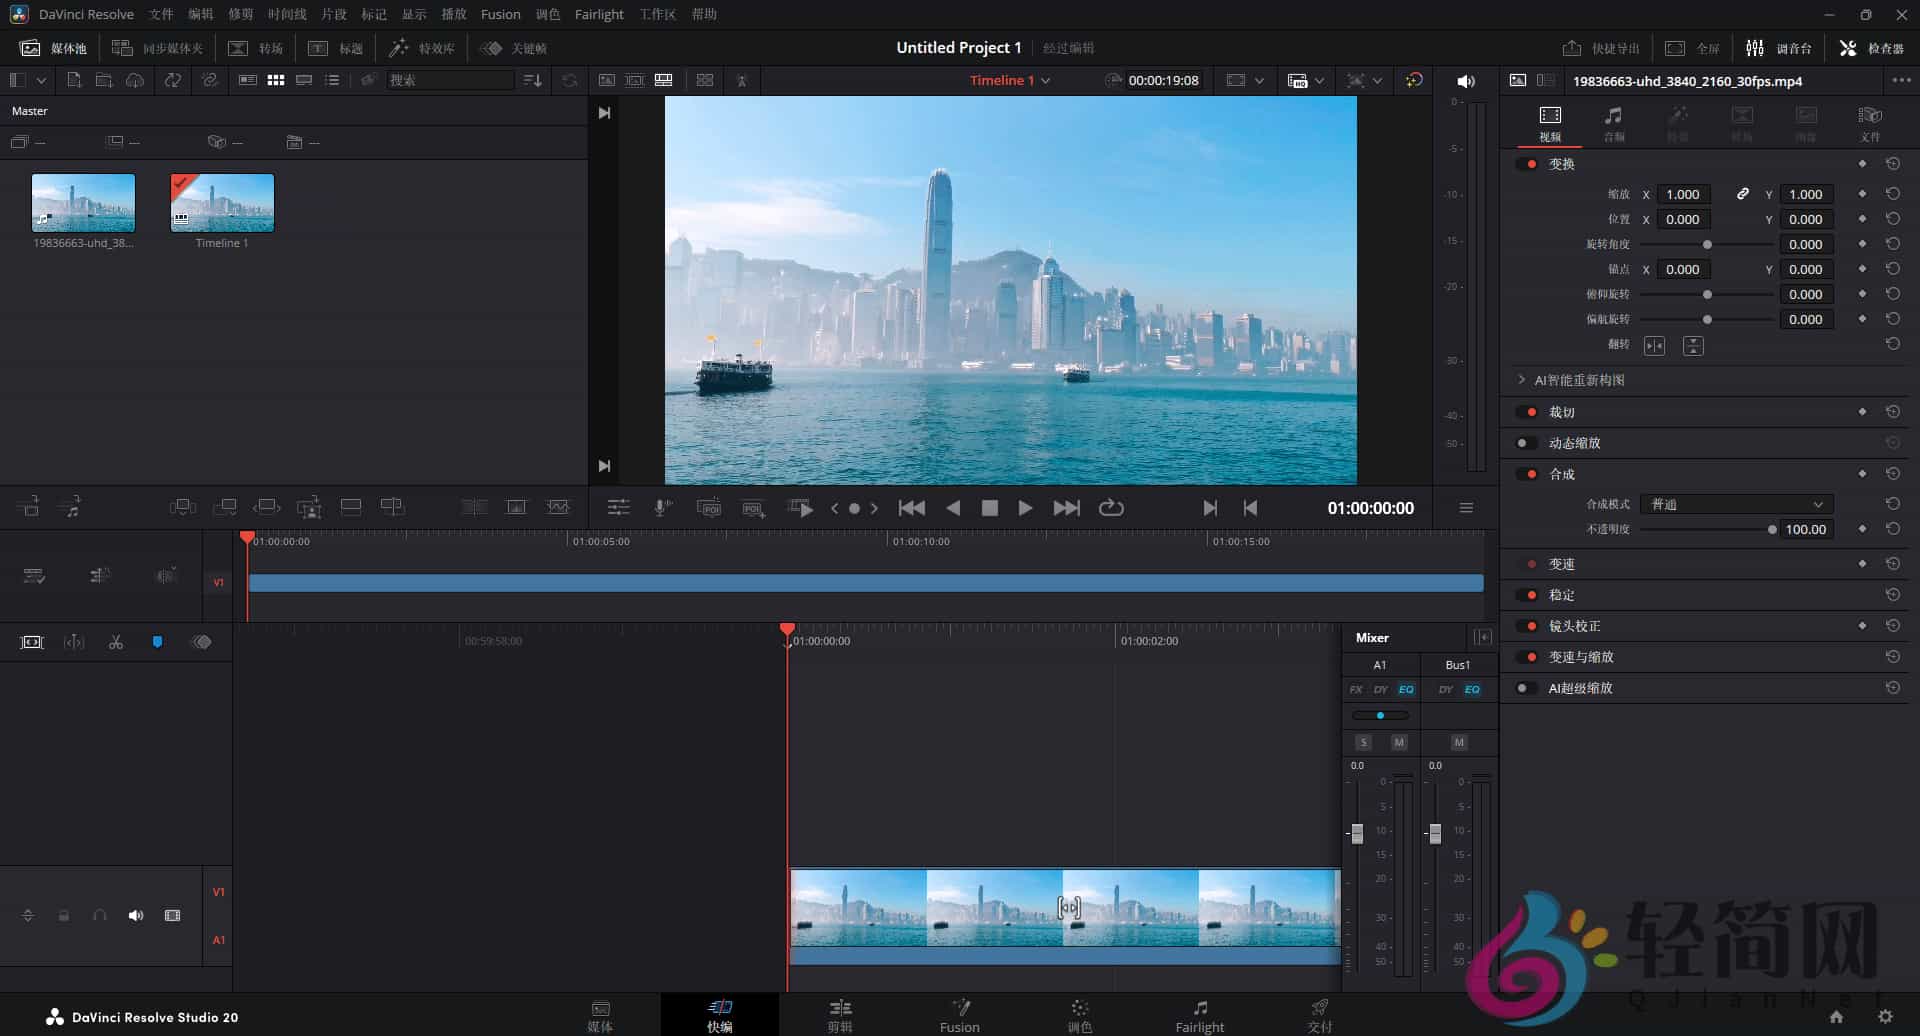
Task: Toggle the 裁切 (Crop) section on or off
Action: (x=1529, y=411)
